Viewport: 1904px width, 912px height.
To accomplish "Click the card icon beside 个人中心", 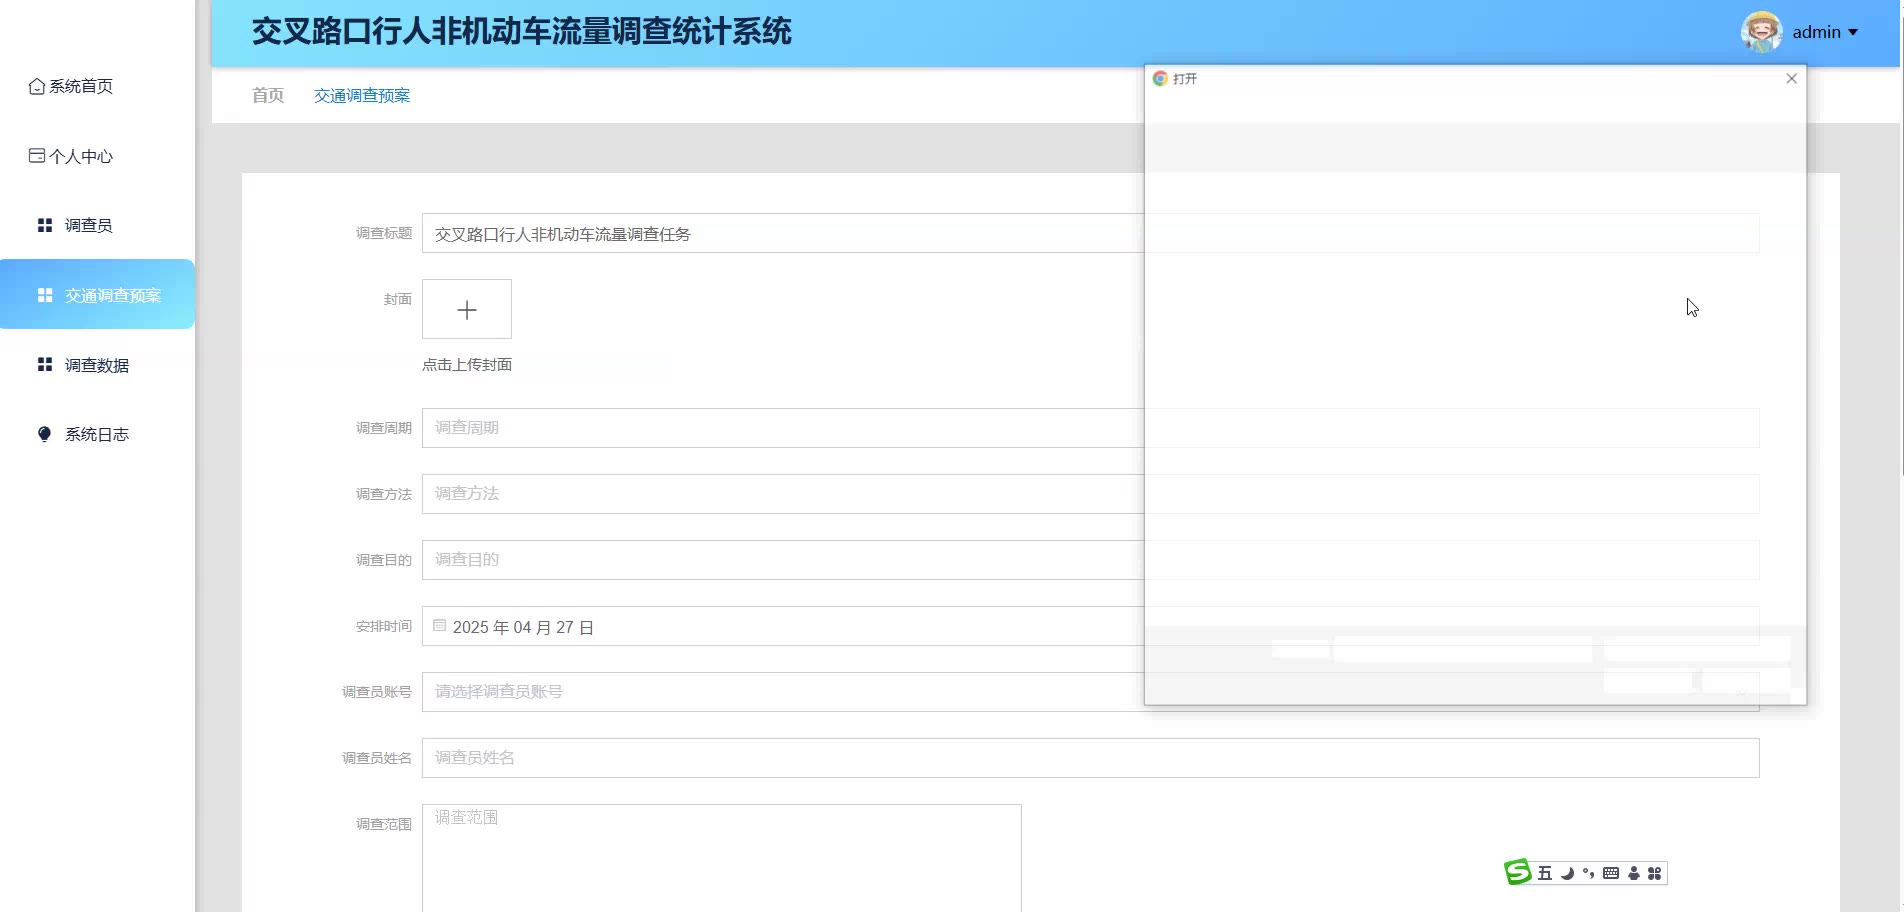I will [37, 156].
